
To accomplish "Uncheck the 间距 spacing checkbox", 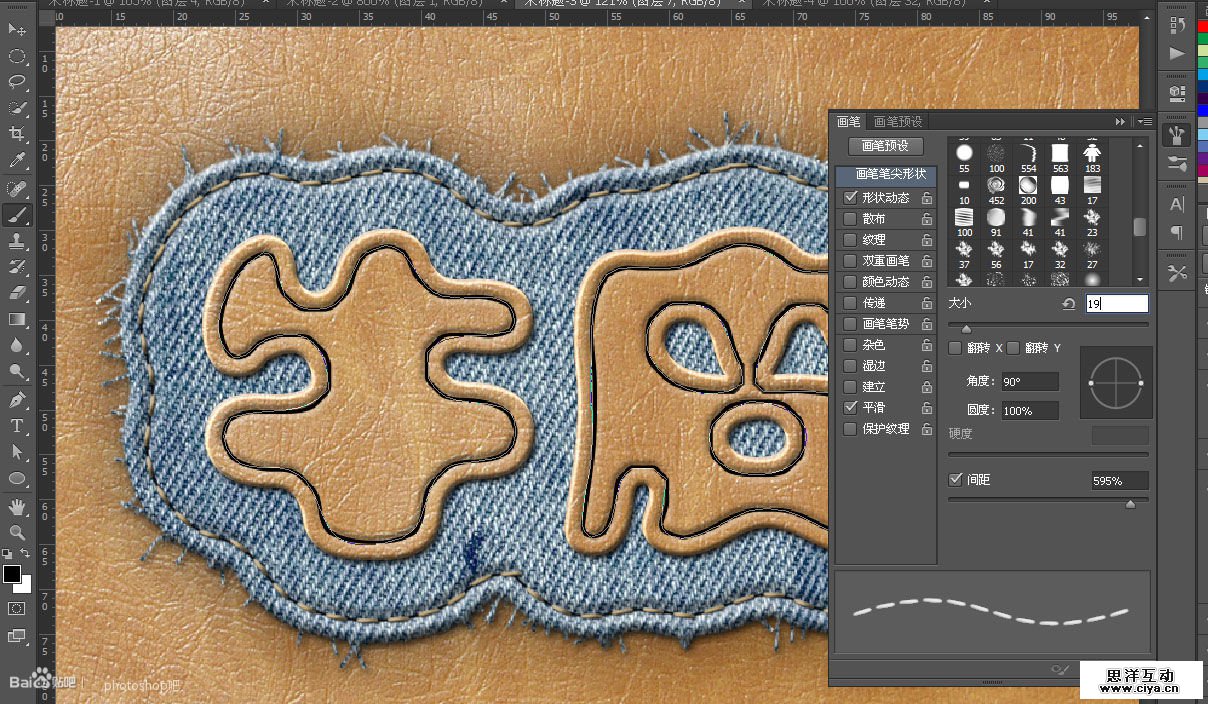I will [x=955, y=480].
